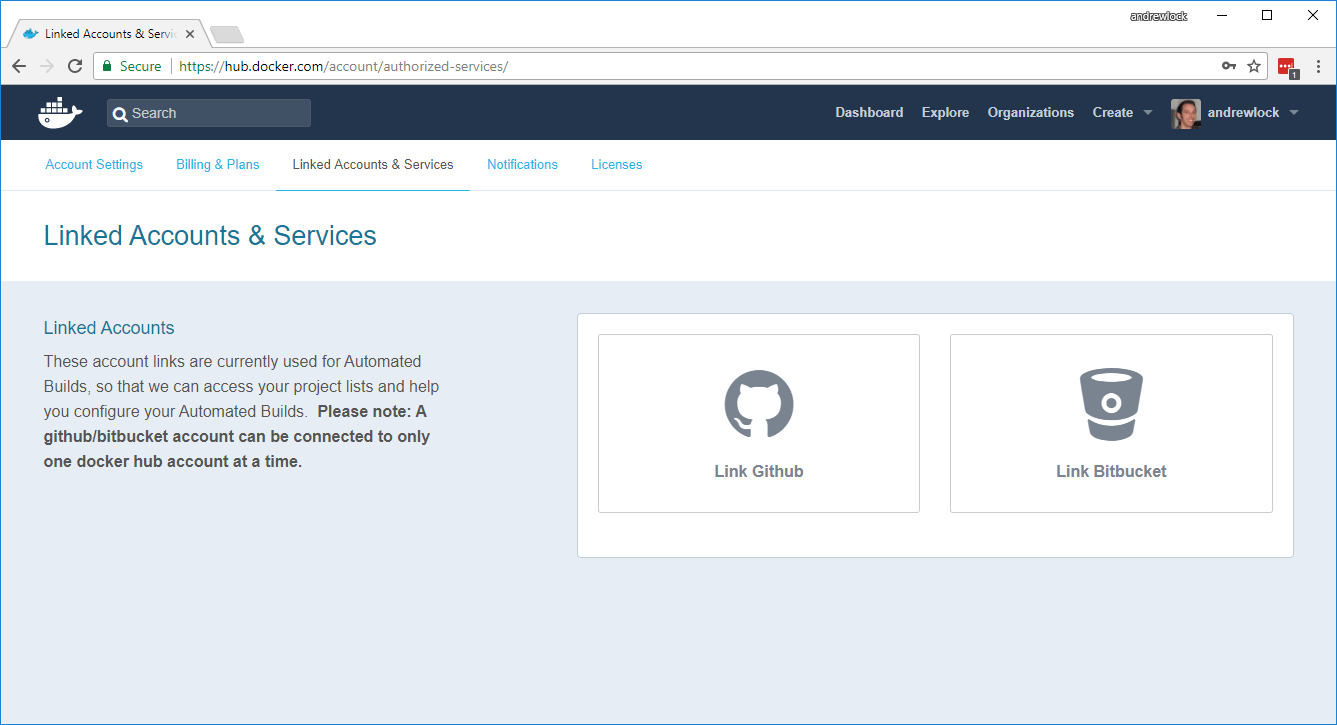Expand the andrewlock user dropdown arrow
1337x725 pixels.
click(x=1294, y=113)
